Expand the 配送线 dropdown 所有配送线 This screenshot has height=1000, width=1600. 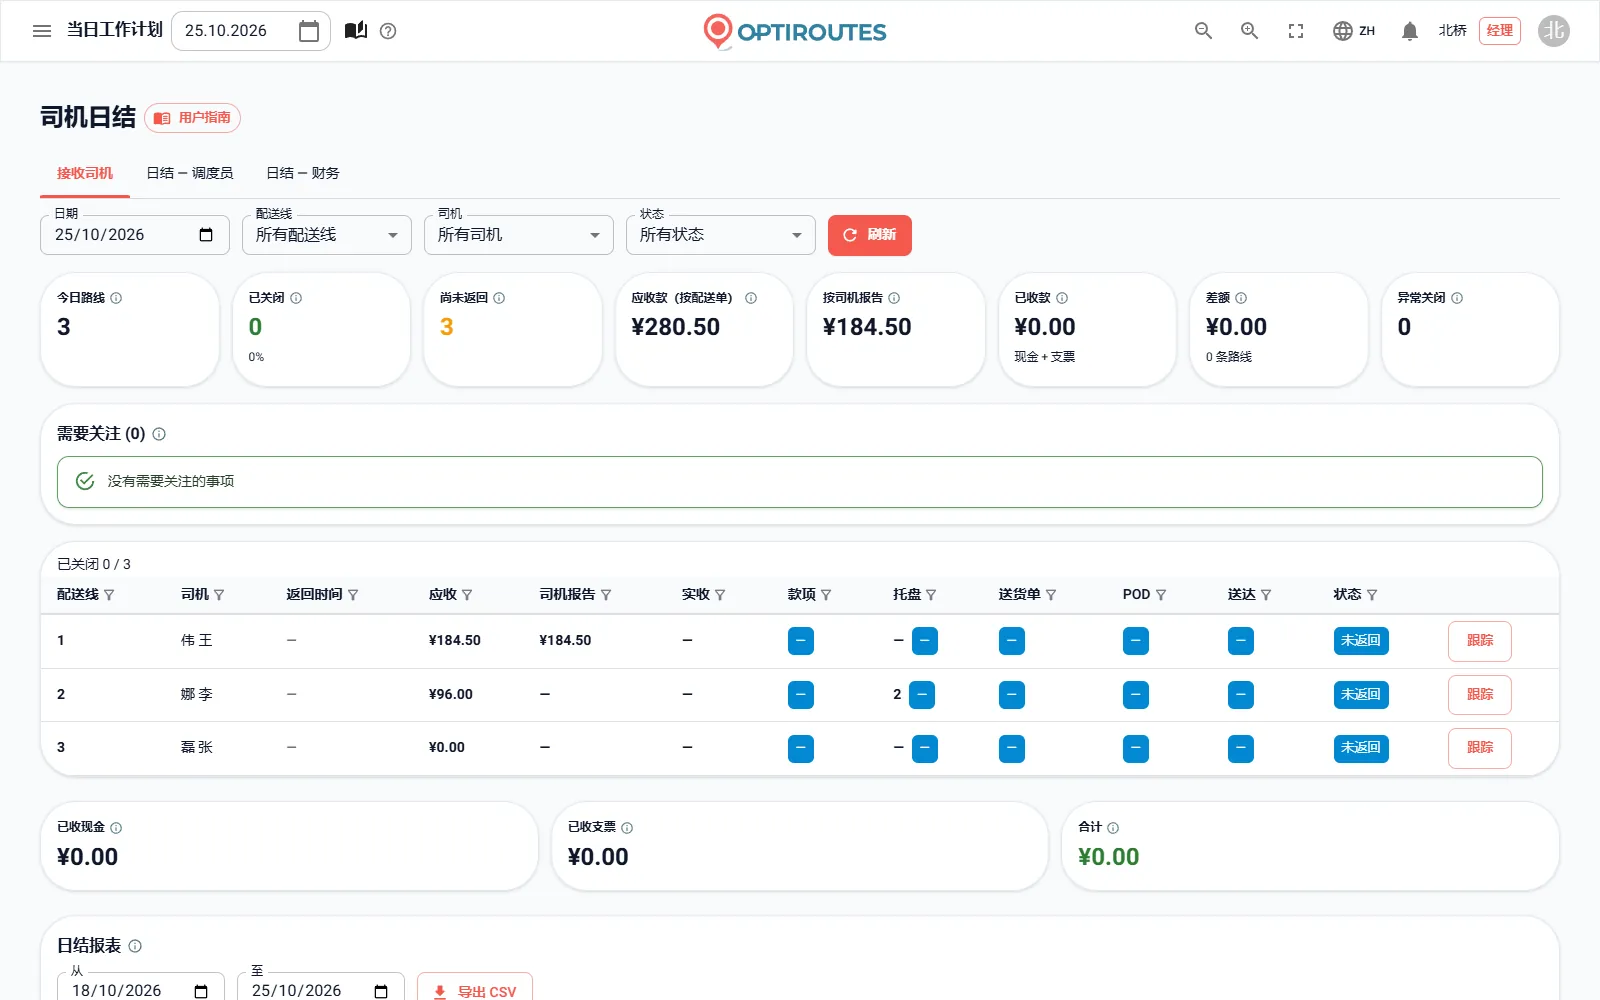327,235
